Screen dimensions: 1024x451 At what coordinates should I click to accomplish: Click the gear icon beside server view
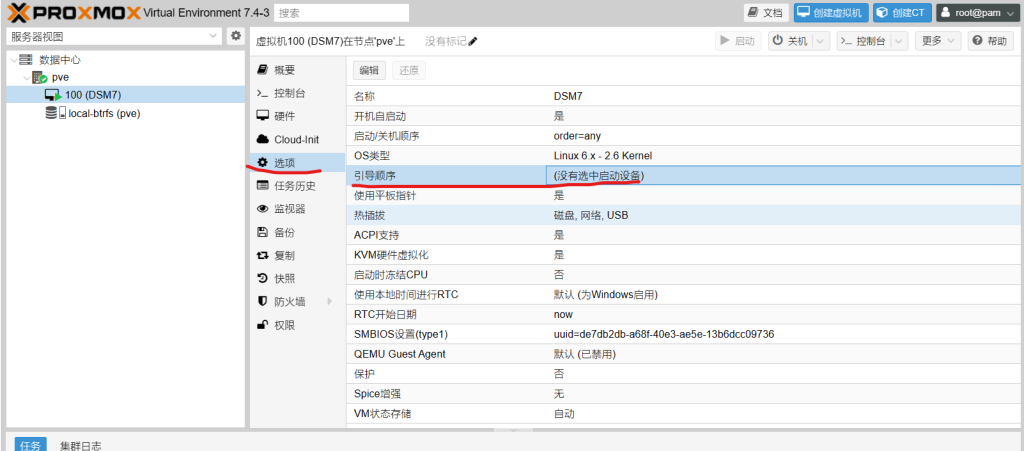coord(236,36)
